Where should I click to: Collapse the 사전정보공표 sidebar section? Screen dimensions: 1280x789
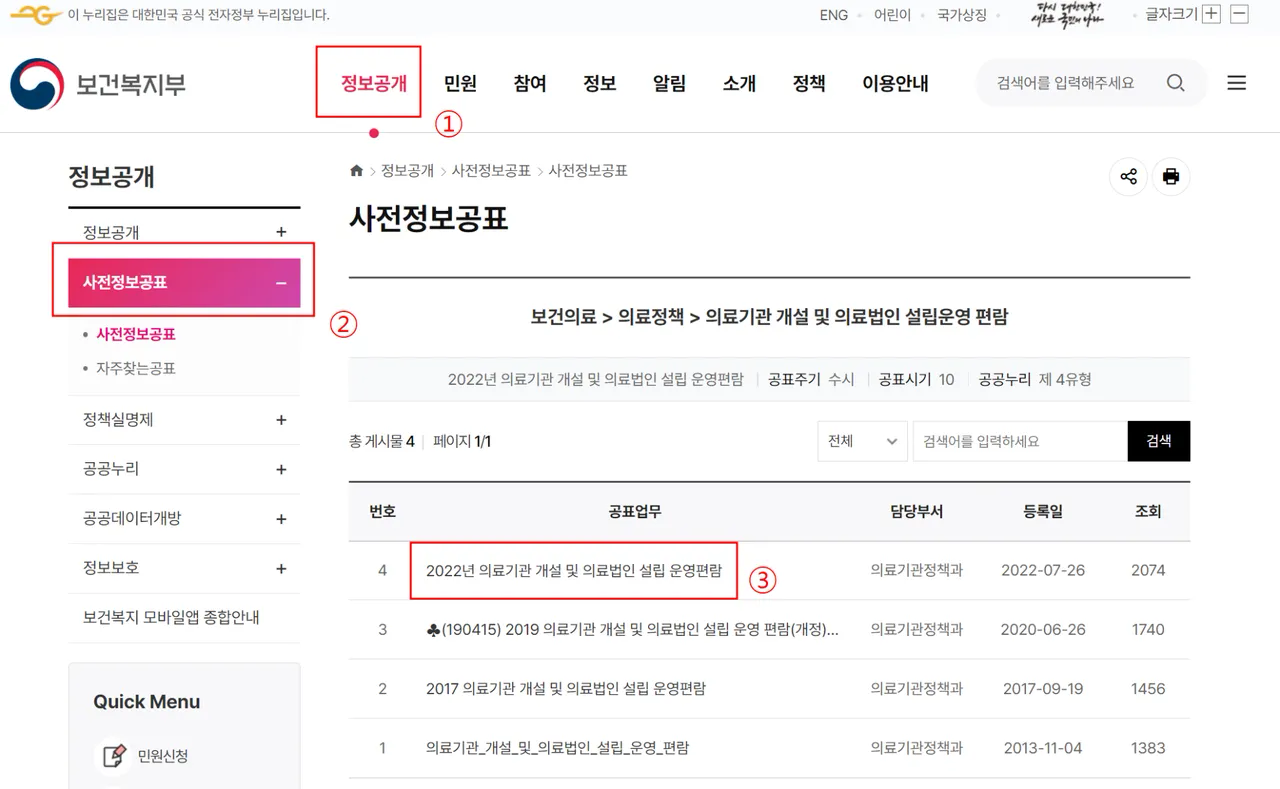coord(281,283)
